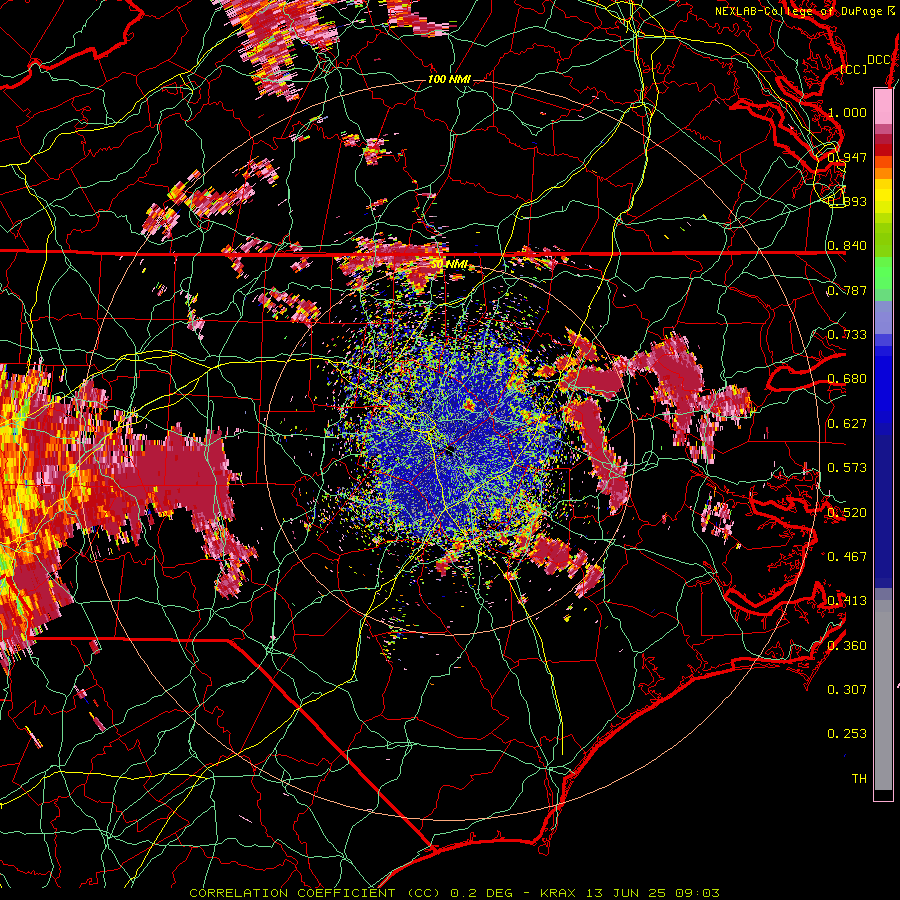The width and height of the screenshot is (900, 900).
Task: Click the 0.947 legend value
Action: (x=847, y=157)
